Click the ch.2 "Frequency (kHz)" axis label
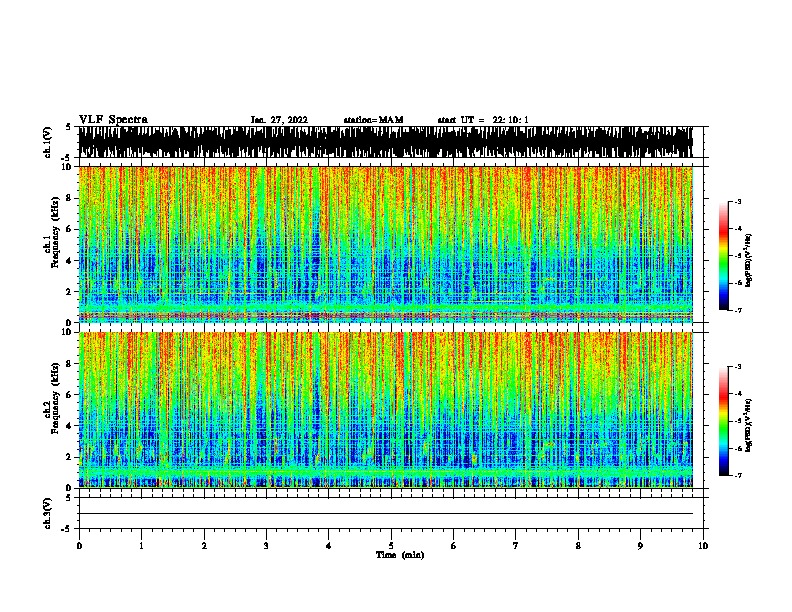 point(55,398)
